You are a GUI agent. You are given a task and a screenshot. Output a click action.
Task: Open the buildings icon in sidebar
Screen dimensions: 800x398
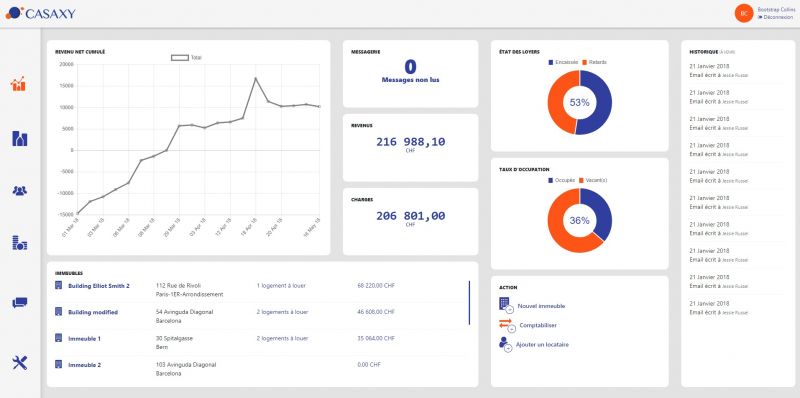19,138
